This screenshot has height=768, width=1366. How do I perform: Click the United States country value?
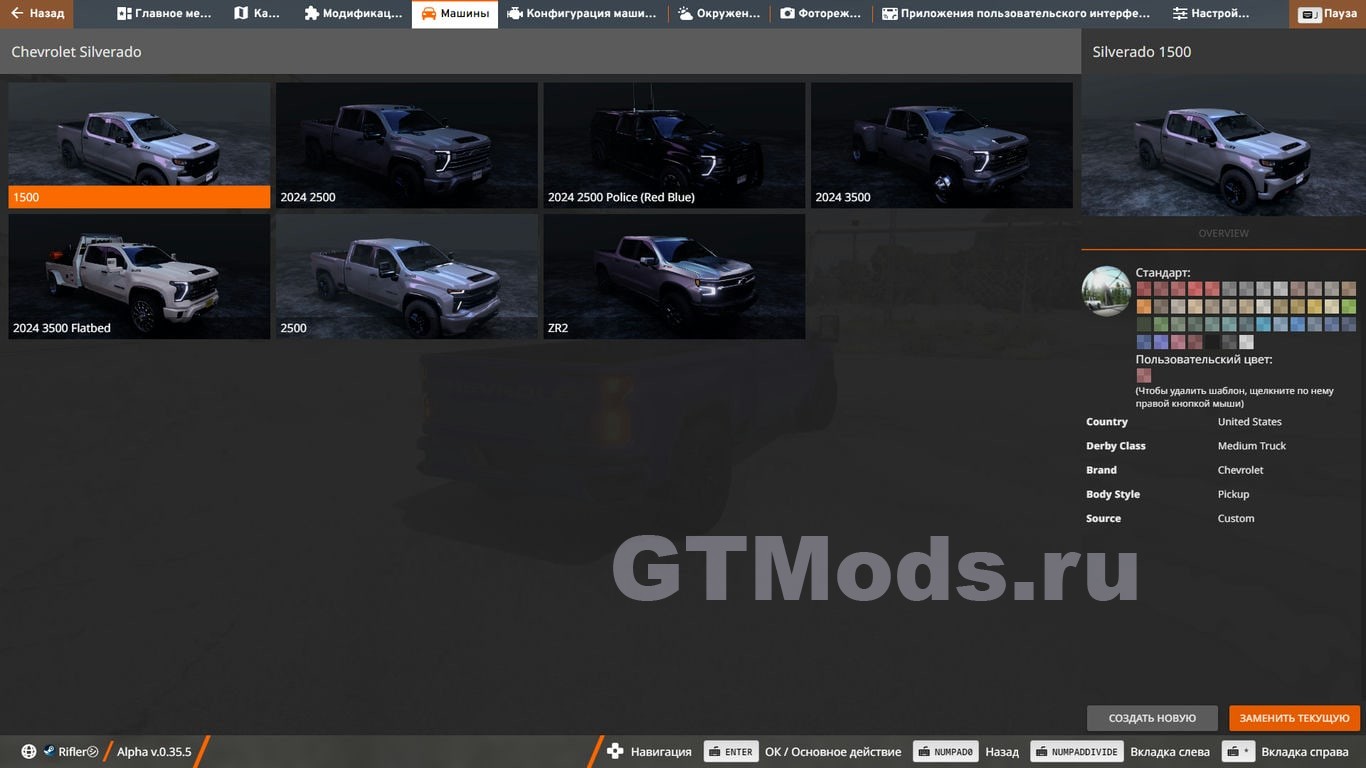(1250, 422)
